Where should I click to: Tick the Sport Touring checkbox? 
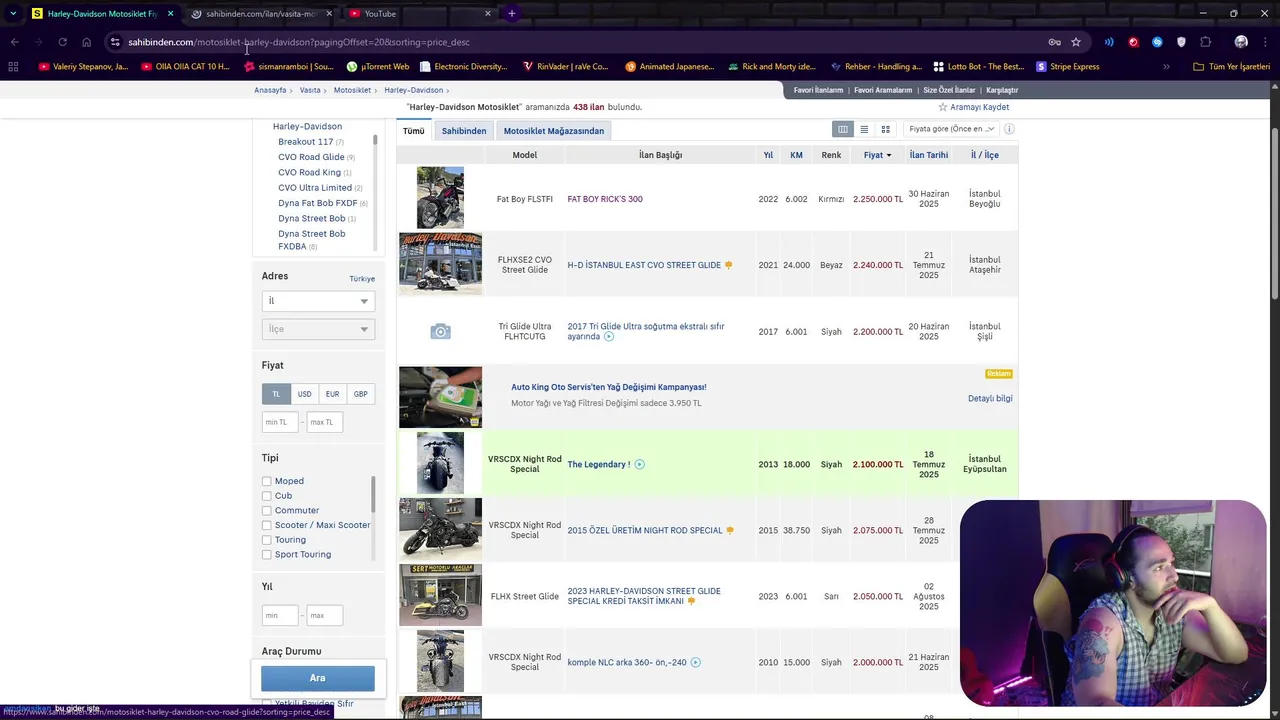267,554
